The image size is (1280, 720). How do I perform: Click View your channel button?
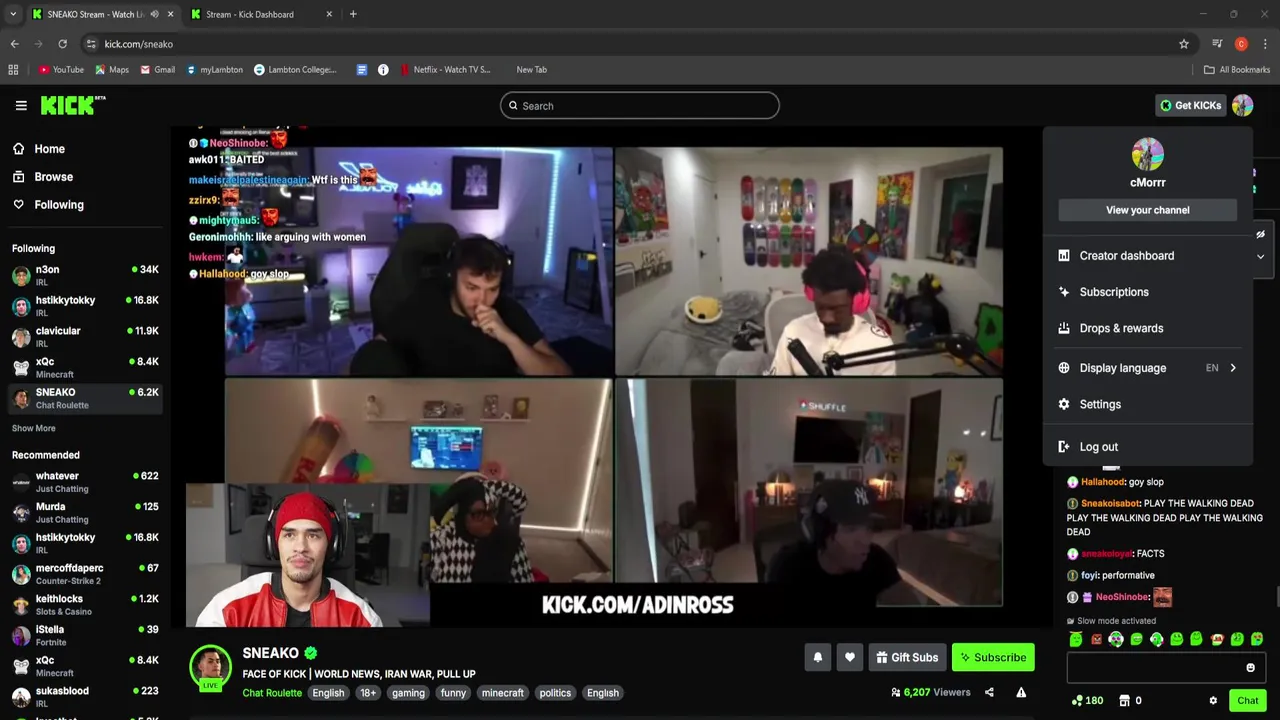[x=1147, y=210]
